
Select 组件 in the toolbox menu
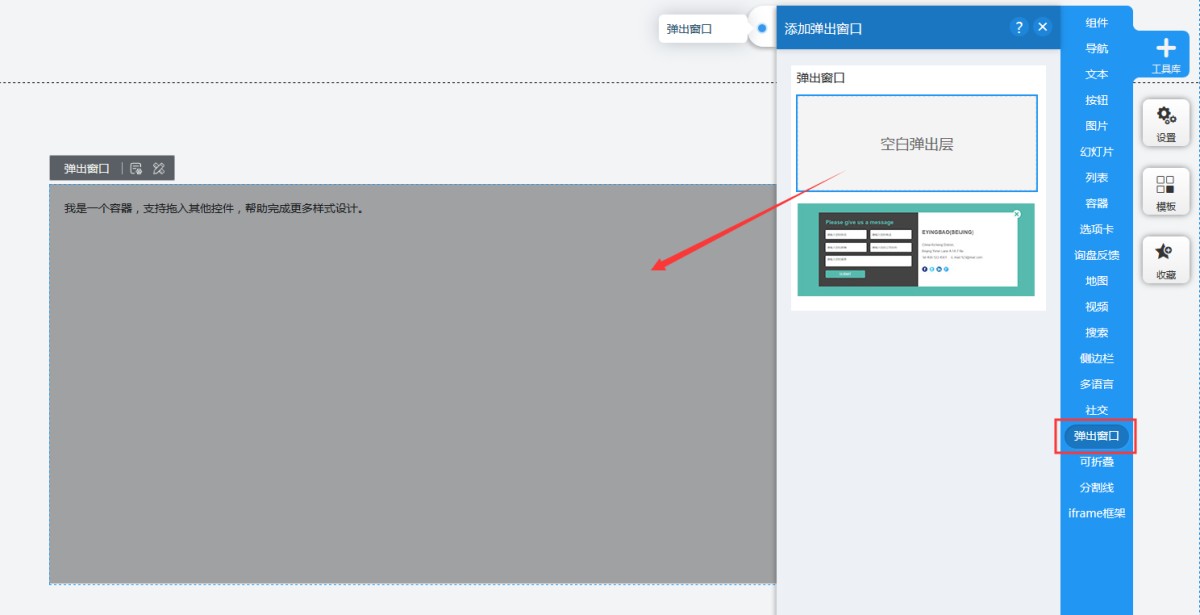coord(1097,23)
